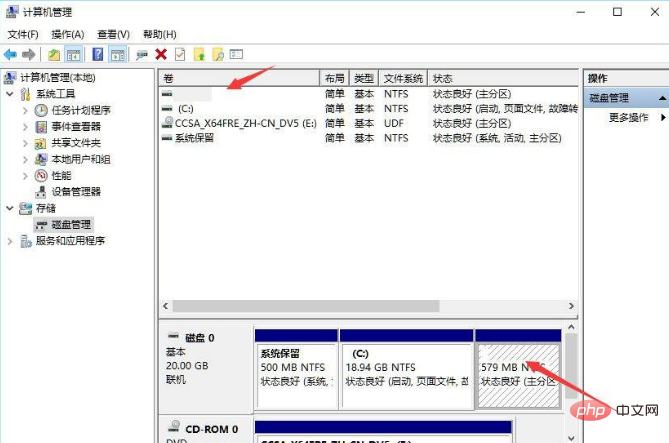Click the red X delete icon
The width and height of the screenshot is (669, 443).
(161, 55)
